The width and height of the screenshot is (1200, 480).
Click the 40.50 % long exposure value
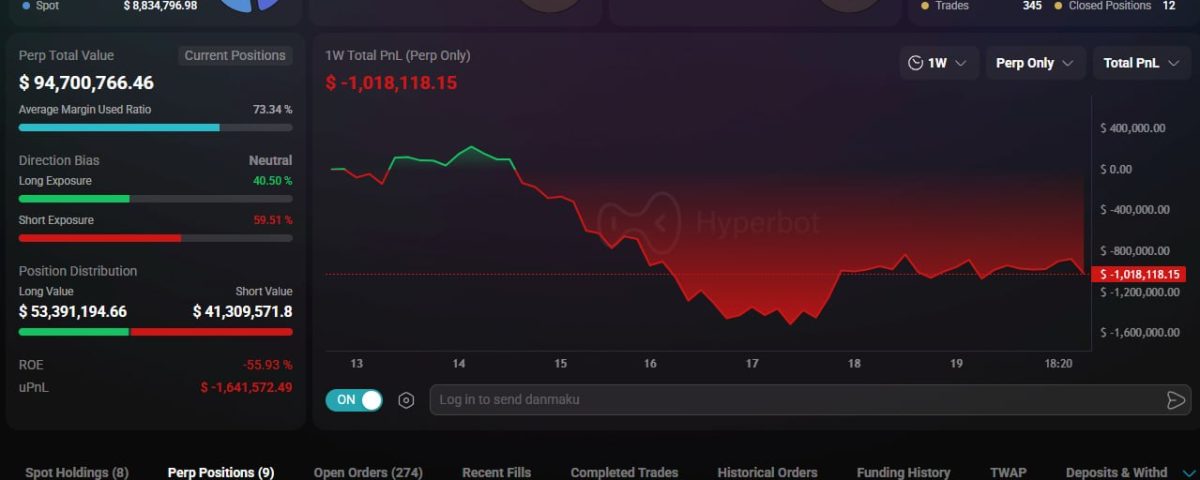click(272, 181)
